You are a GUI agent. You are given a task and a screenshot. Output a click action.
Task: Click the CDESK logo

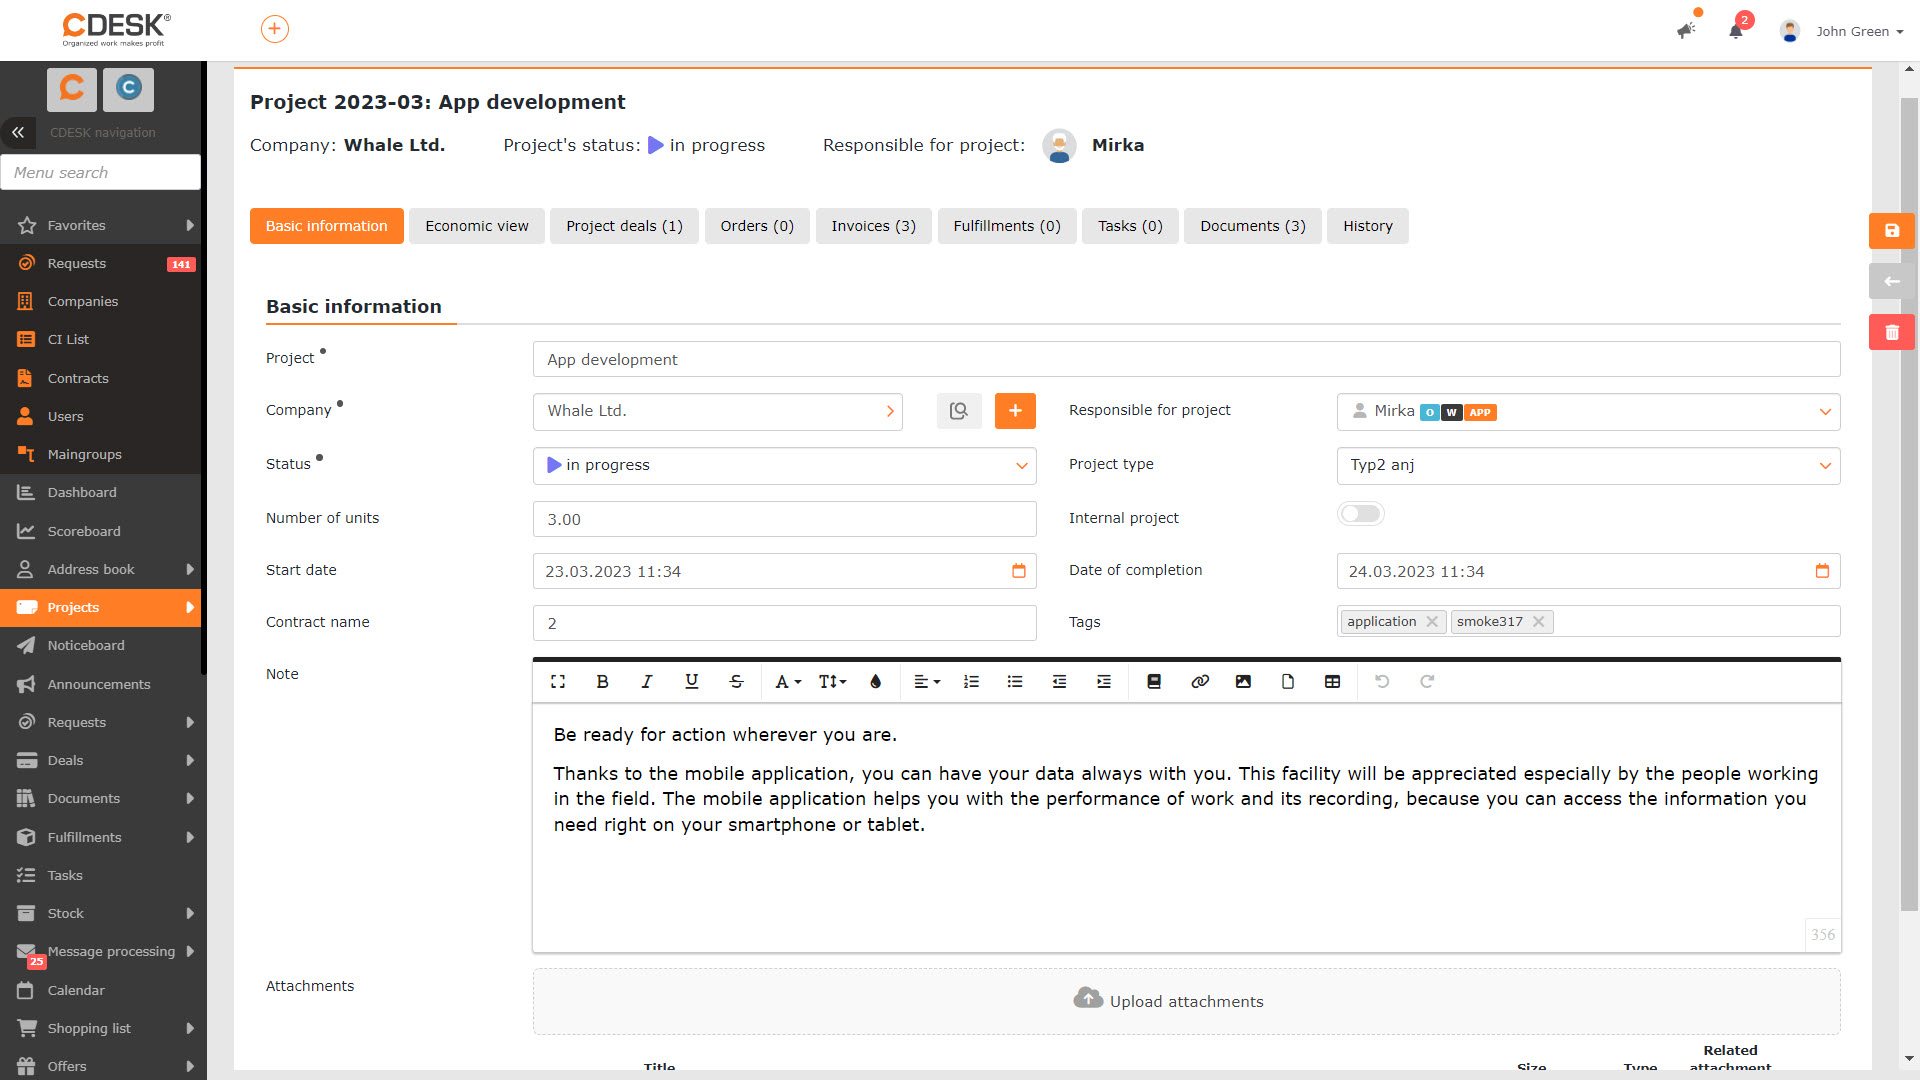click(116, 29)
